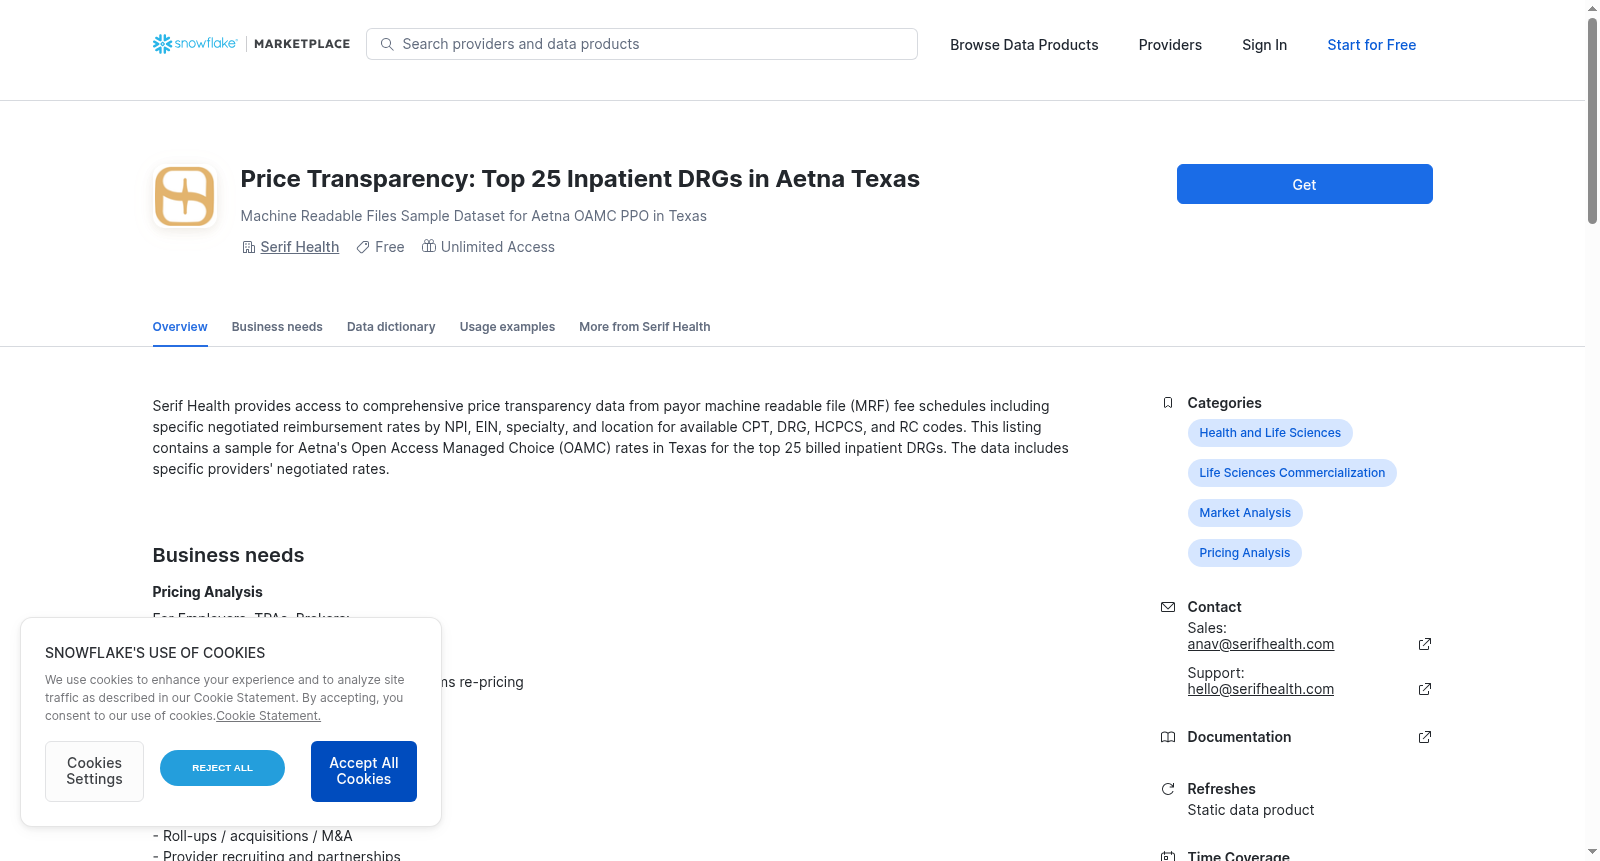Screen dimensions: 1600x861
Task: Click the bookmark icon beside Categories
Action: (x=1167, y=403)
